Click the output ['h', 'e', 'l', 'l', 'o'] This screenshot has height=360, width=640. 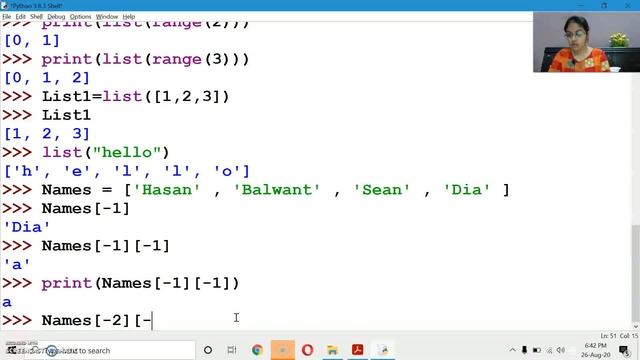coord(127,171)
